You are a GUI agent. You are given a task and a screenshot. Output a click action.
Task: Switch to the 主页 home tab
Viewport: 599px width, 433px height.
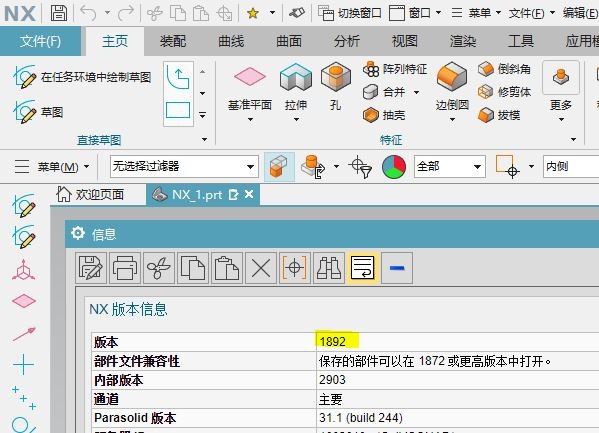[x=115, y=41]
